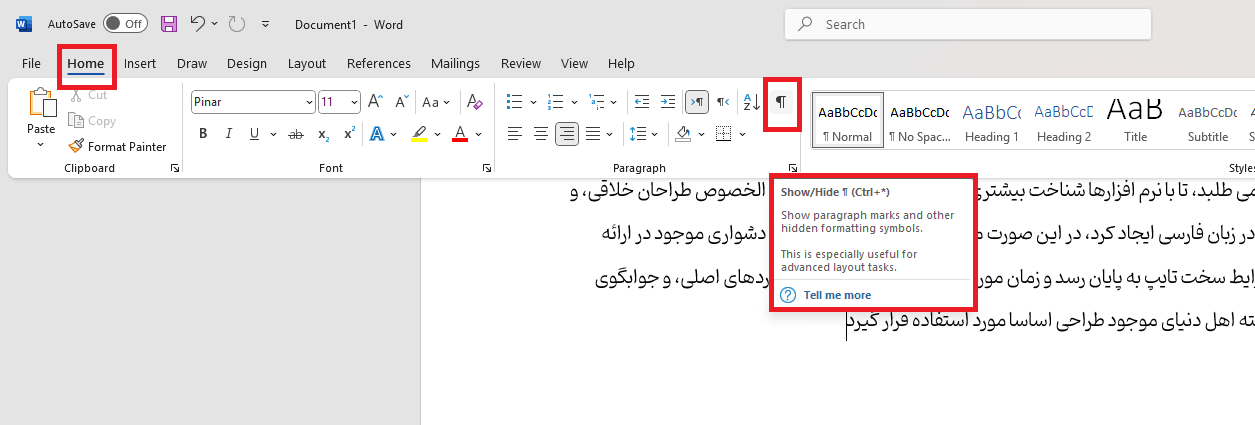This screenshot has height=425, width=1255.
Task: Switch to the Draw tab
Action: pos(192,63)
